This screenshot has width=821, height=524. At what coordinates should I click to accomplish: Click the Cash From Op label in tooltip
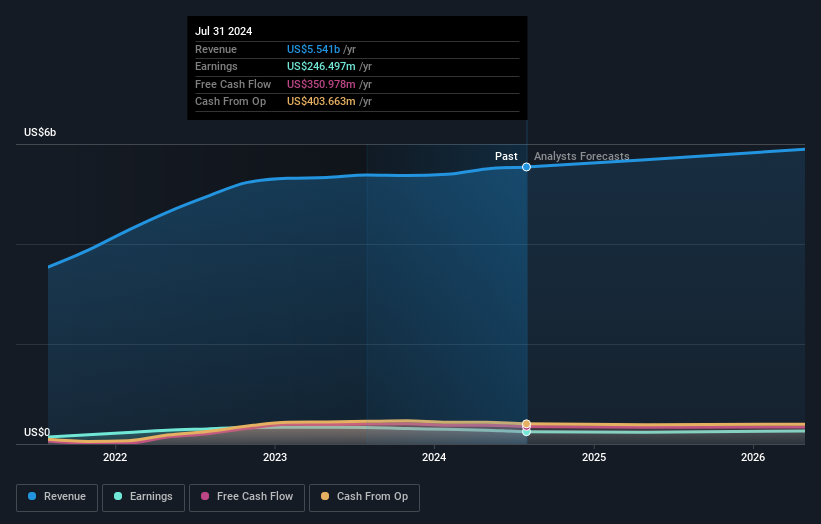click(230, 102)
